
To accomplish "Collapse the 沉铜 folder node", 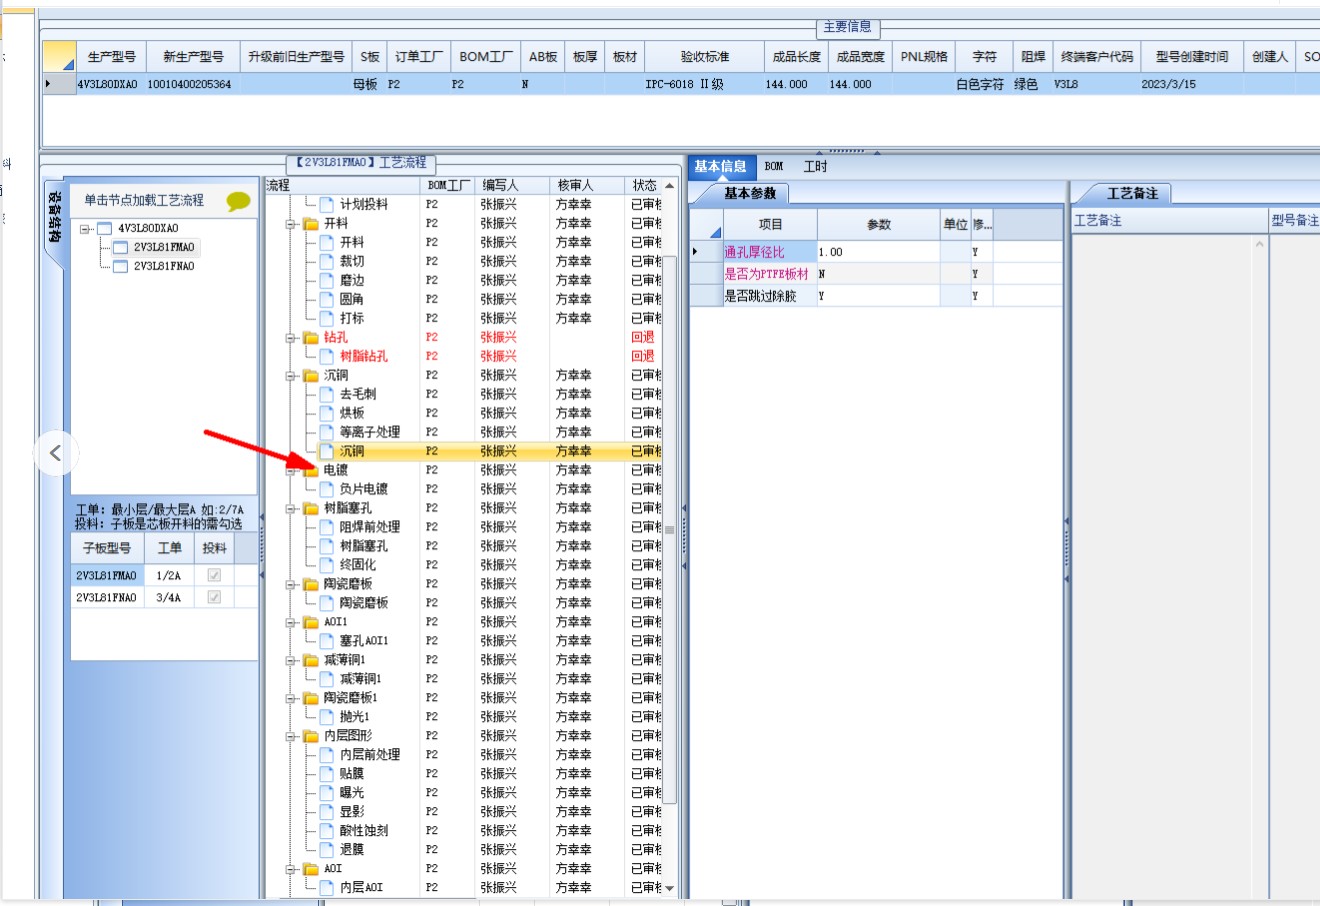I will (291, 376).
